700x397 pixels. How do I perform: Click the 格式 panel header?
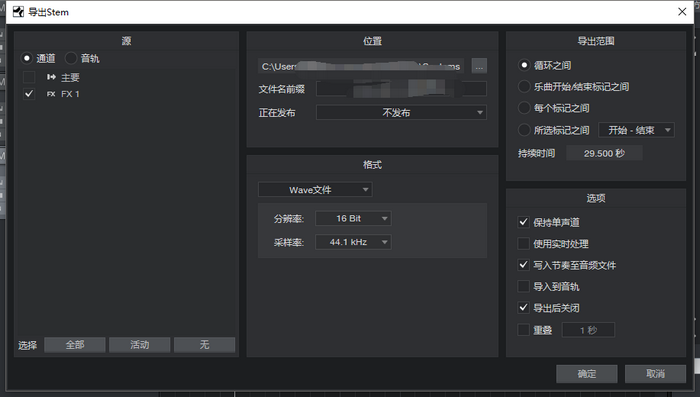[372, 165]
